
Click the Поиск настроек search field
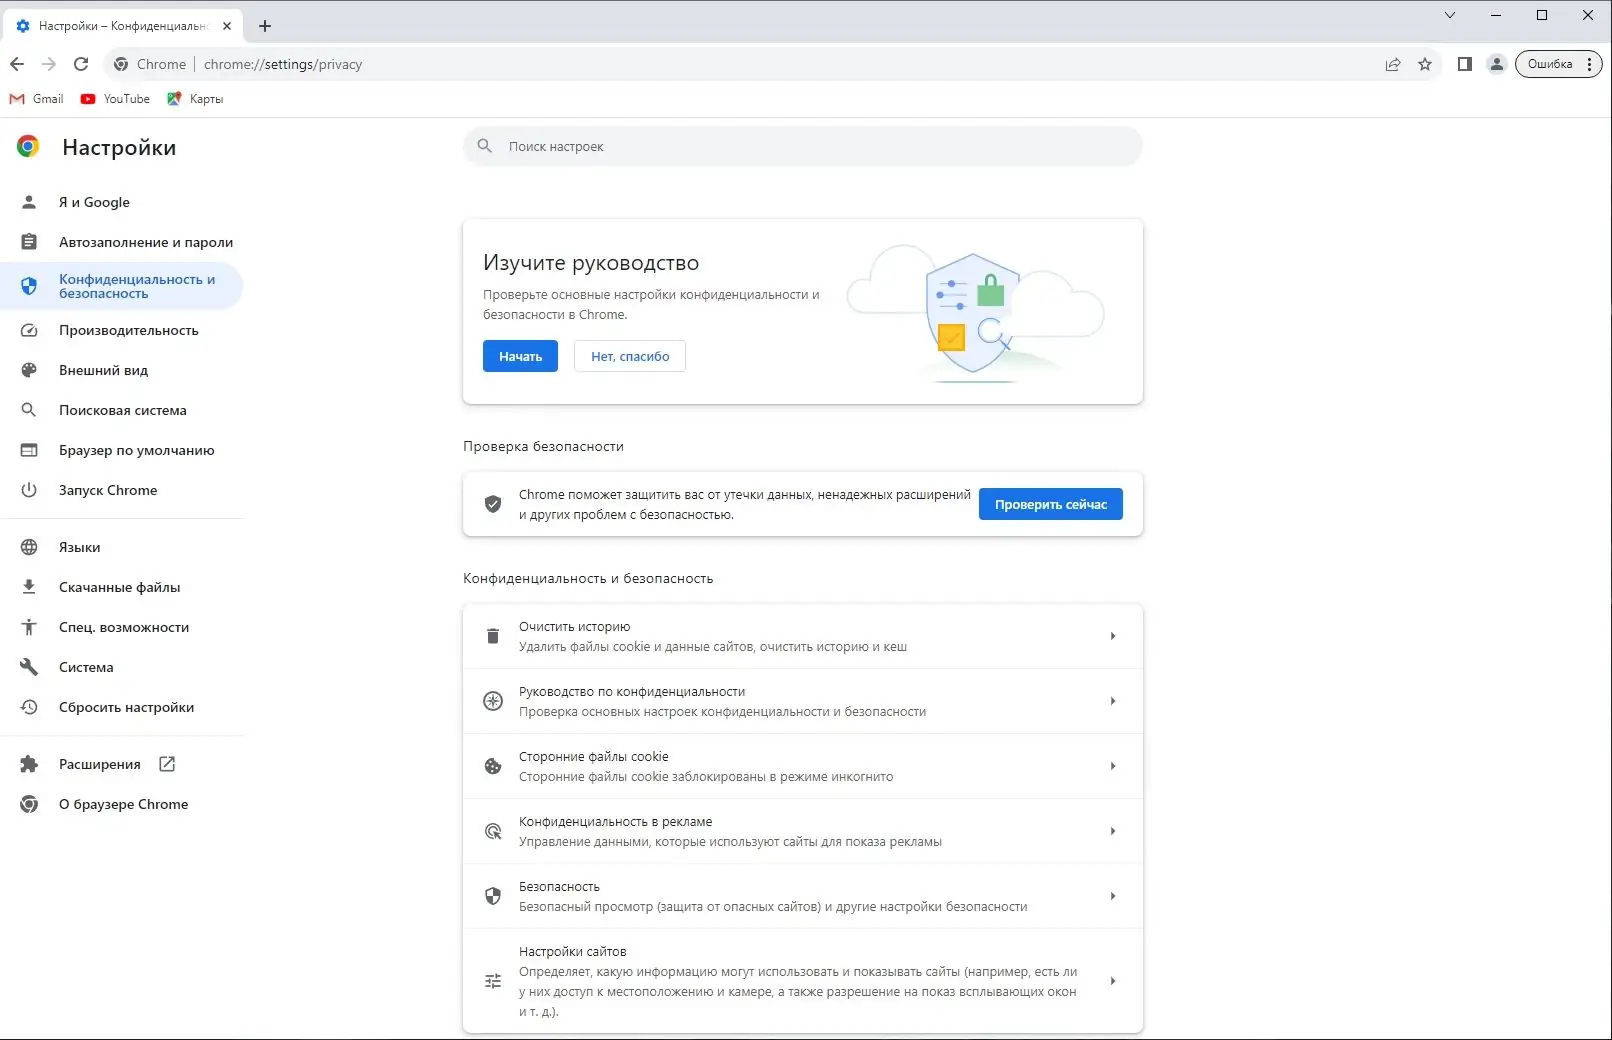pos(802,146)
